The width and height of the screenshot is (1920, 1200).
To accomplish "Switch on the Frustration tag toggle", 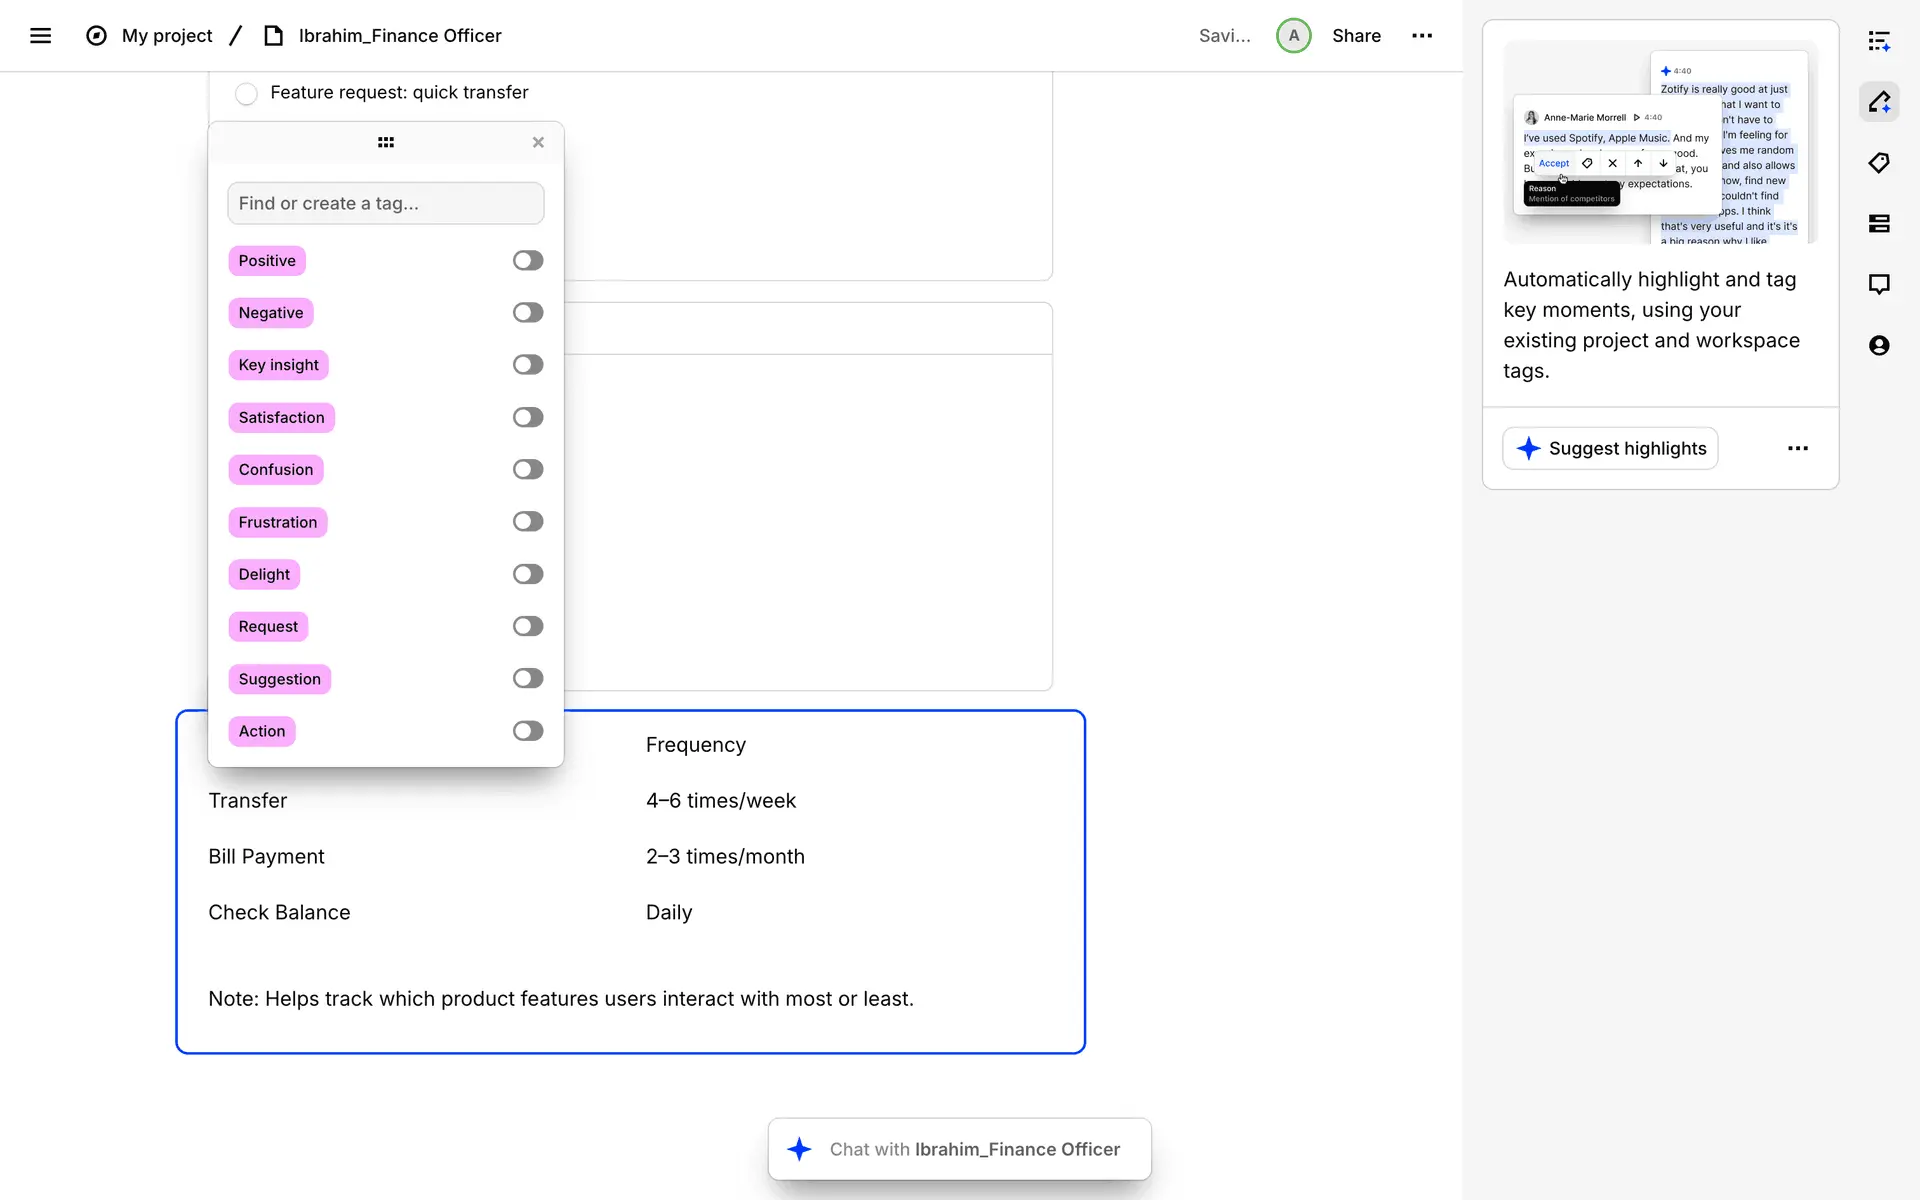I will coord(528,522).
